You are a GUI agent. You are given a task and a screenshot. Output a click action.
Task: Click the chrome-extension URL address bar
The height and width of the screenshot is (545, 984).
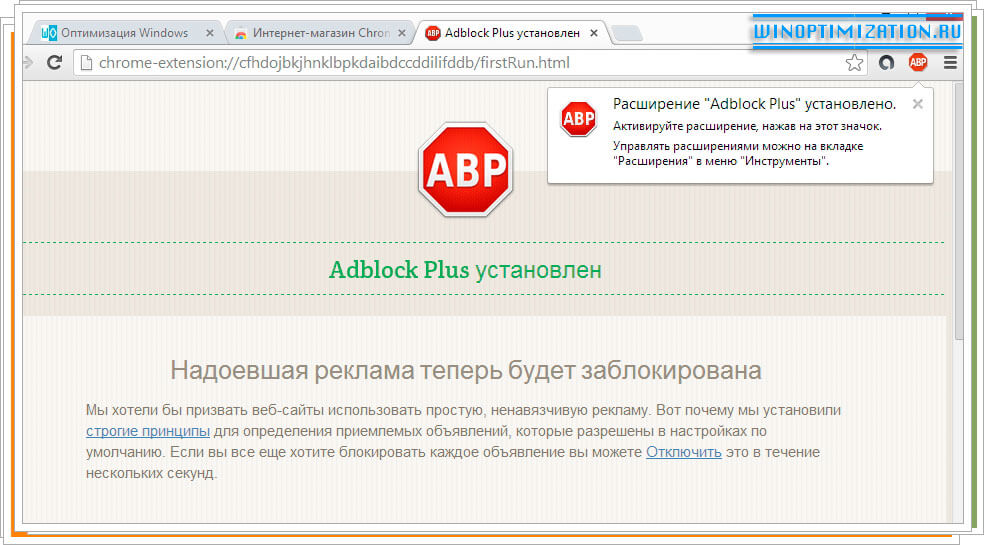pos(450,63)
